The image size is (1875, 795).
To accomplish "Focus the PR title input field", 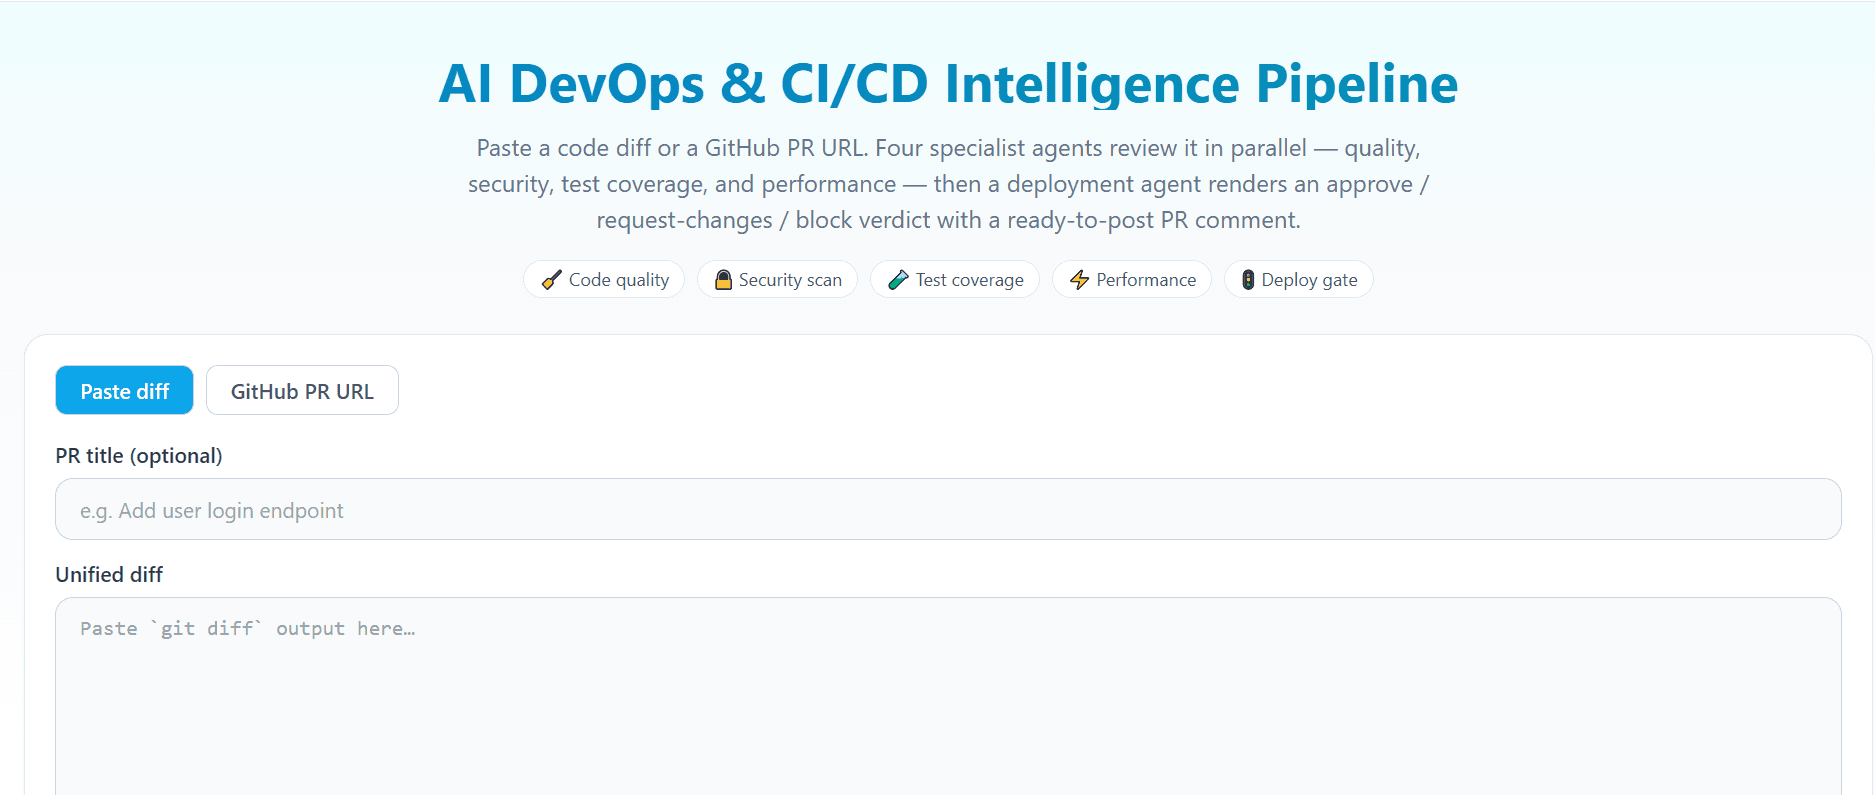I will (948, 509).
